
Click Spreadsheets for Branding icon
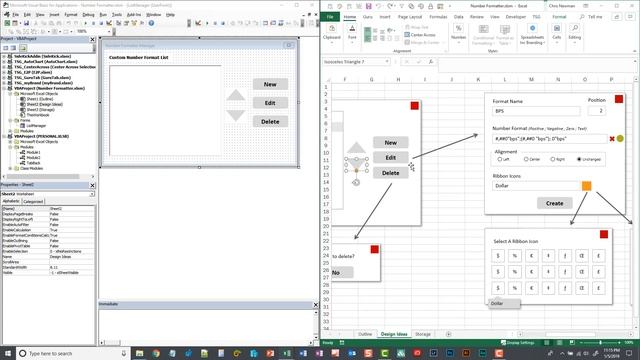532,28
